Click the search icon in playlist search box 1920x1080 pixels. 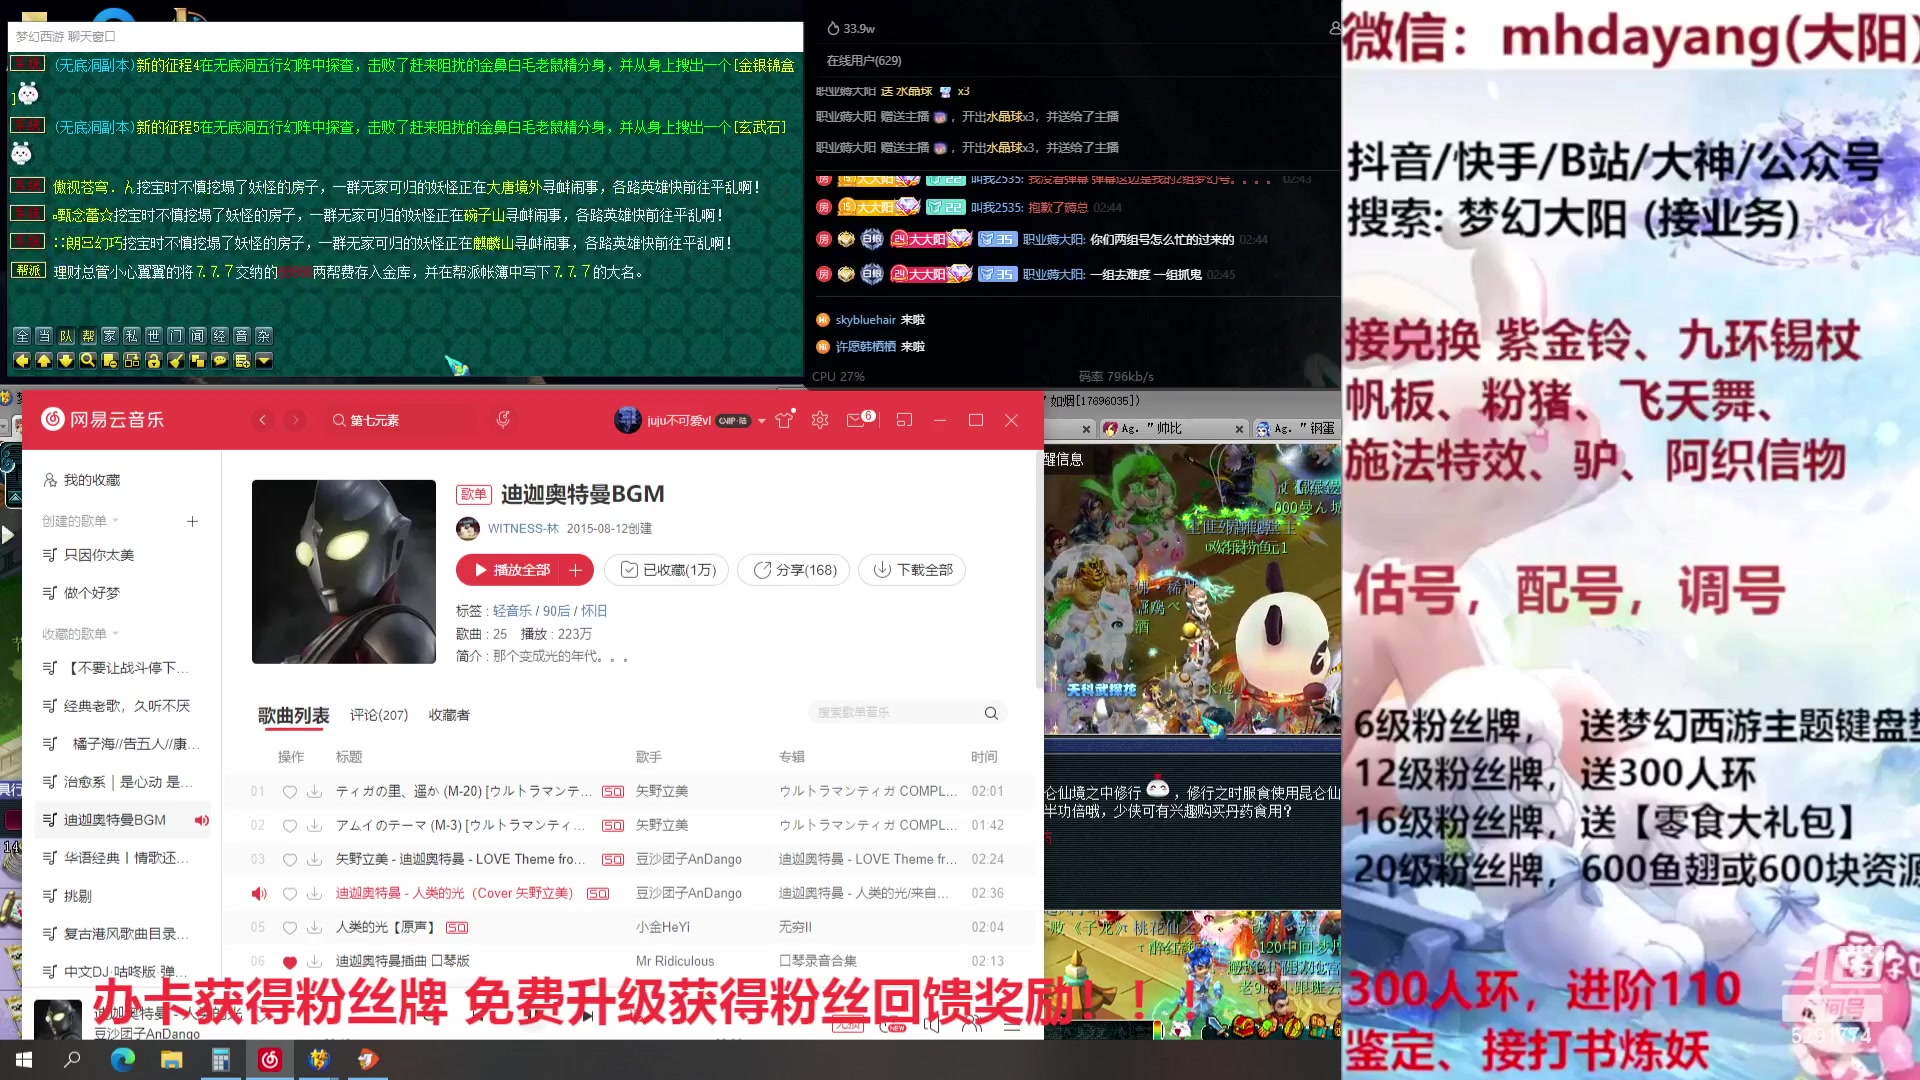991,713
